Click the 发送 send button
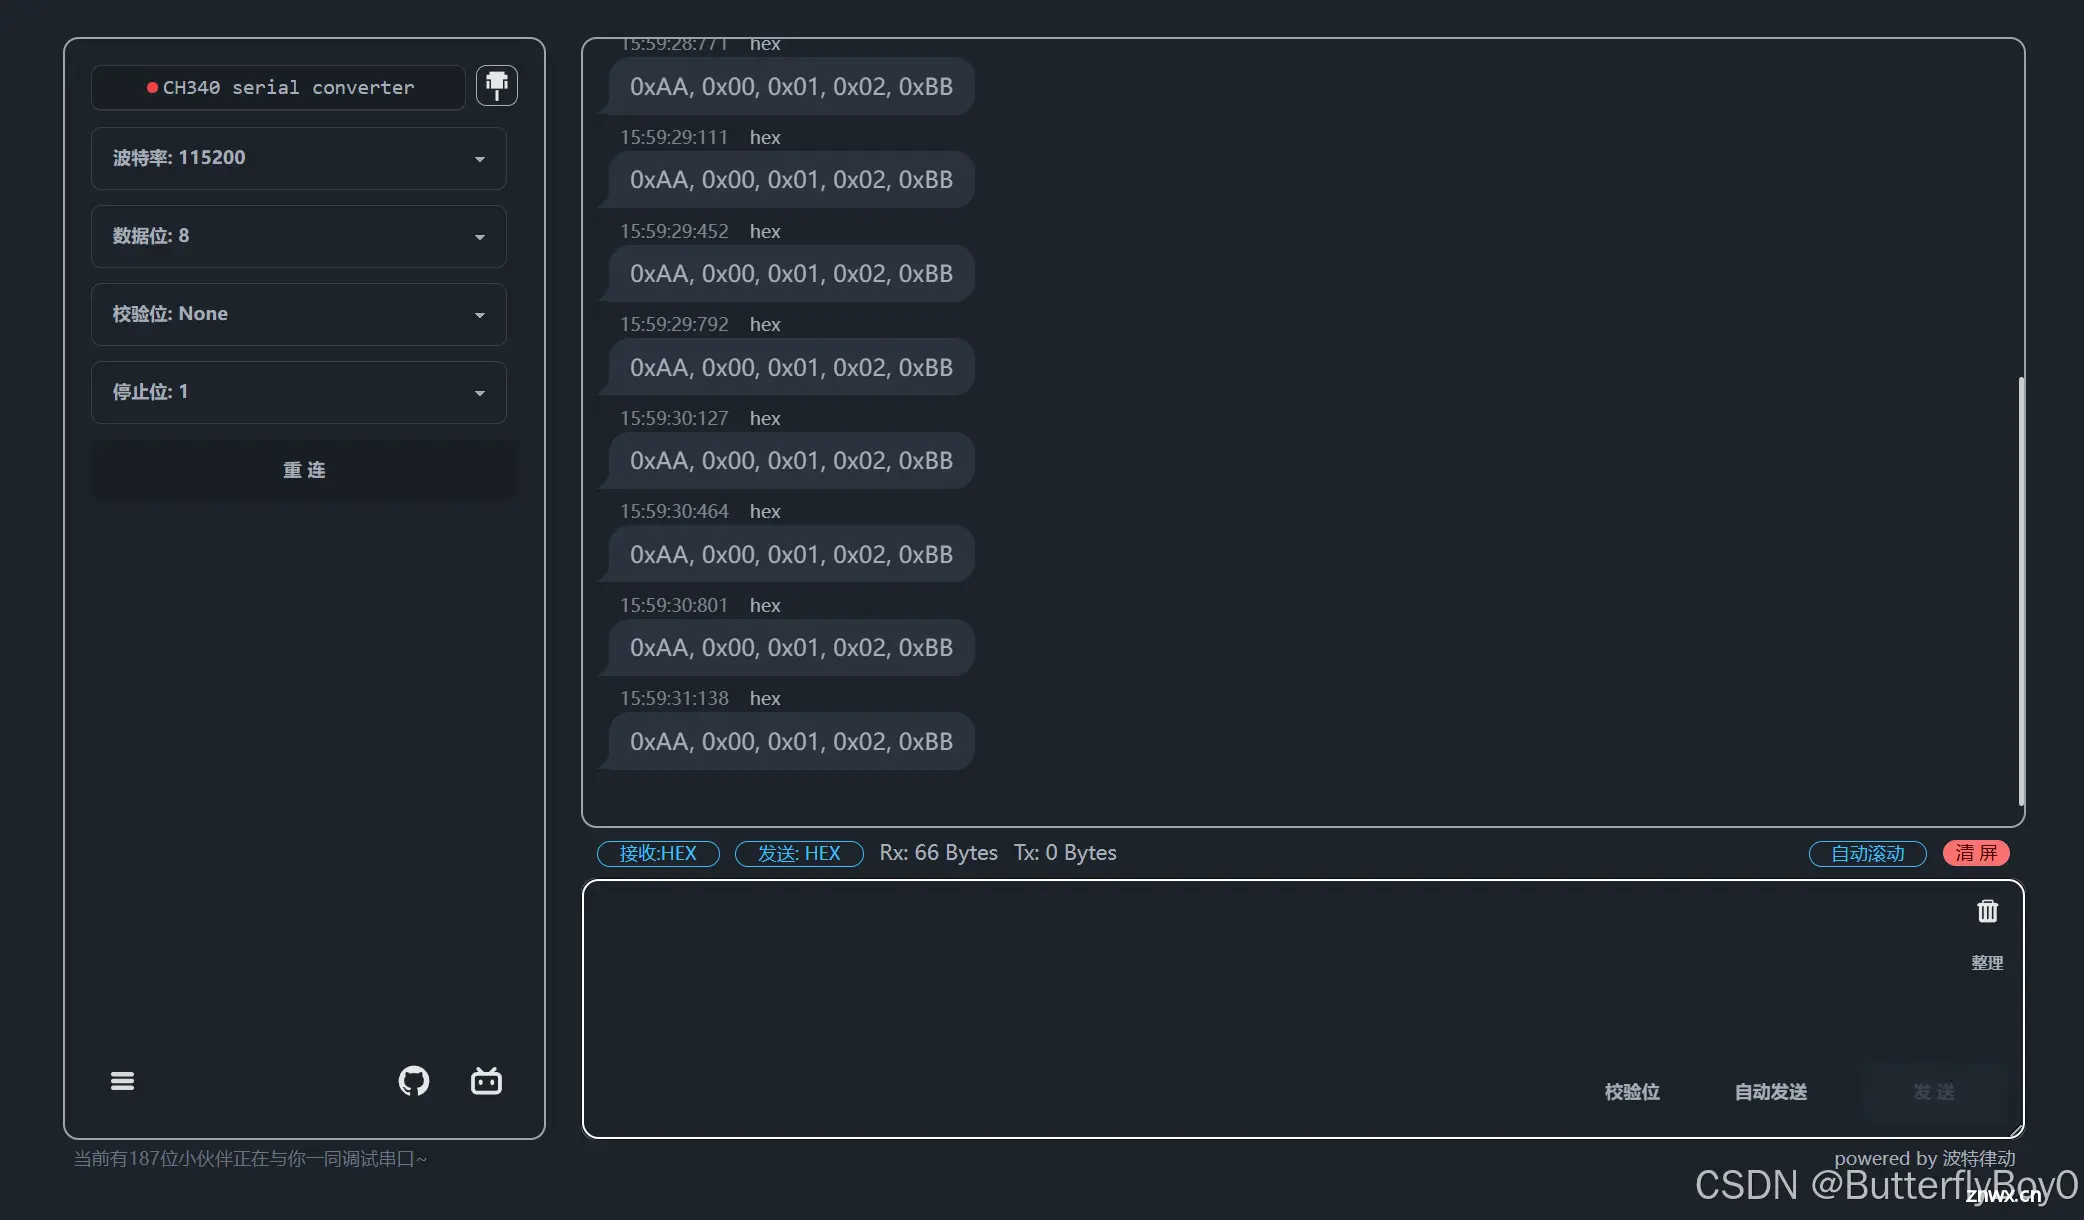Screen dimensions: 2084x1220 pyautogui.click(x=1933, y=1092)
